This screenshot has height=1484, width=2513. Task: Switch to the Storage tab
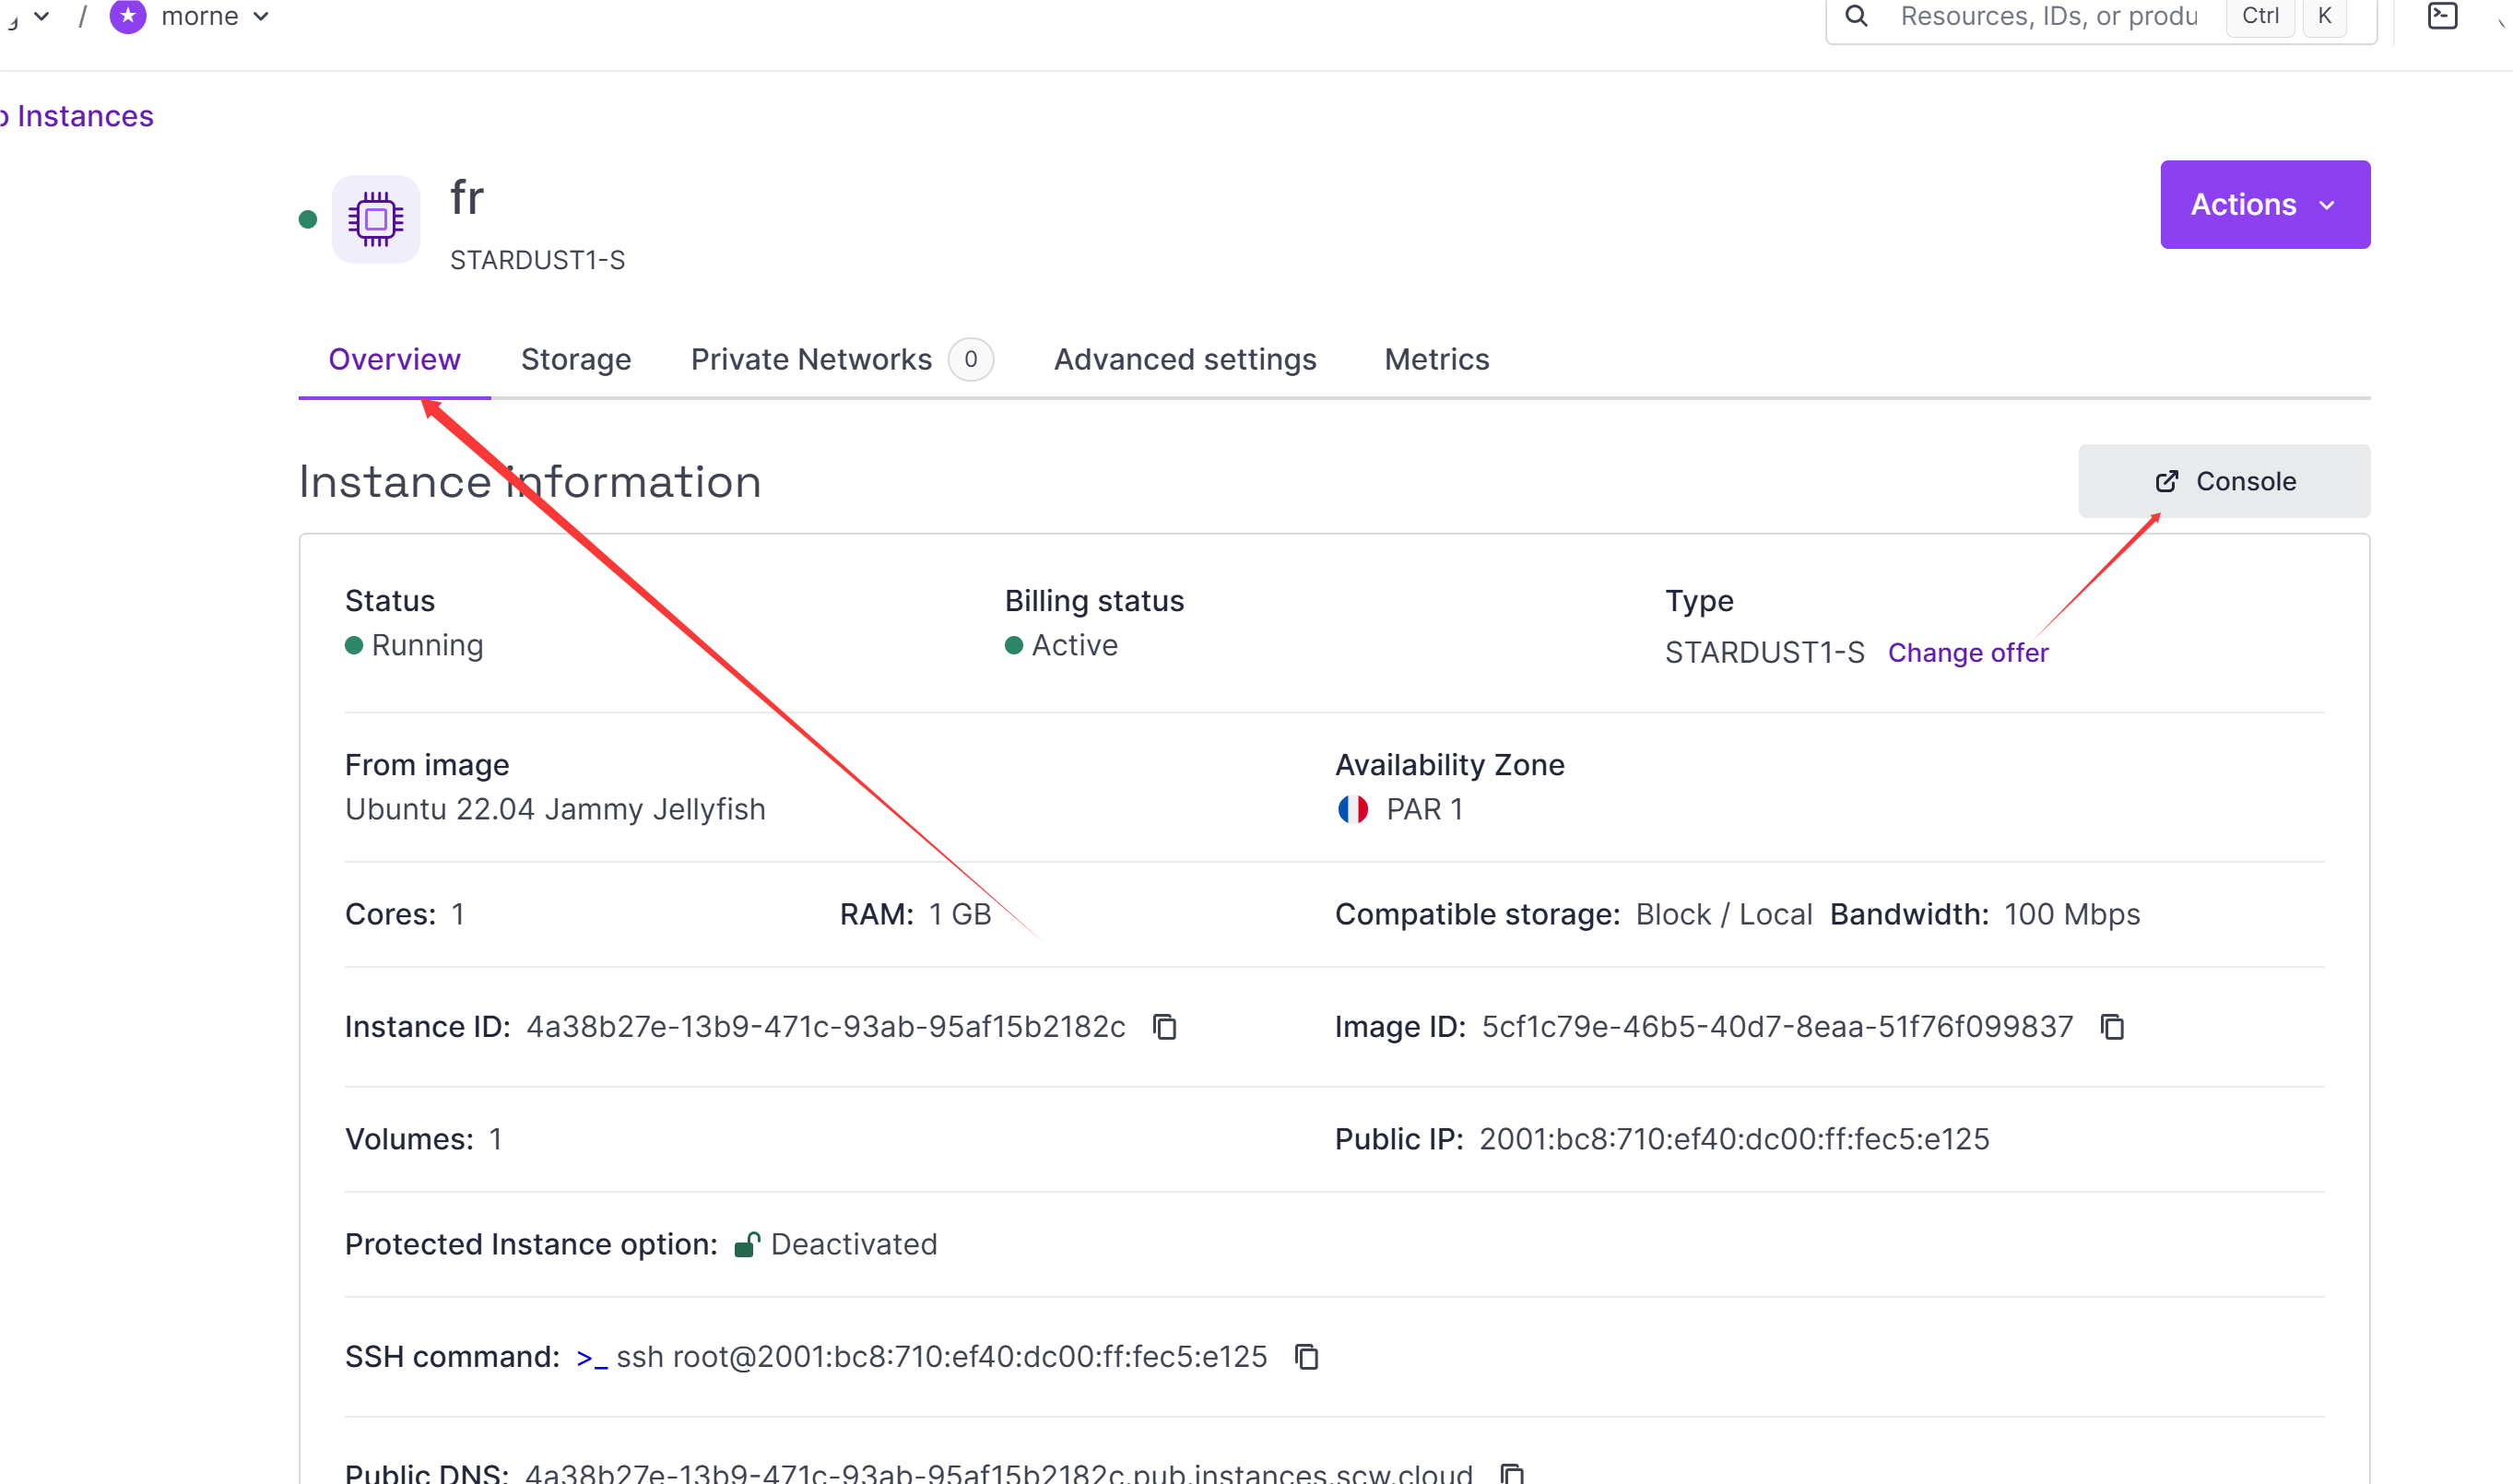[575, 359]
